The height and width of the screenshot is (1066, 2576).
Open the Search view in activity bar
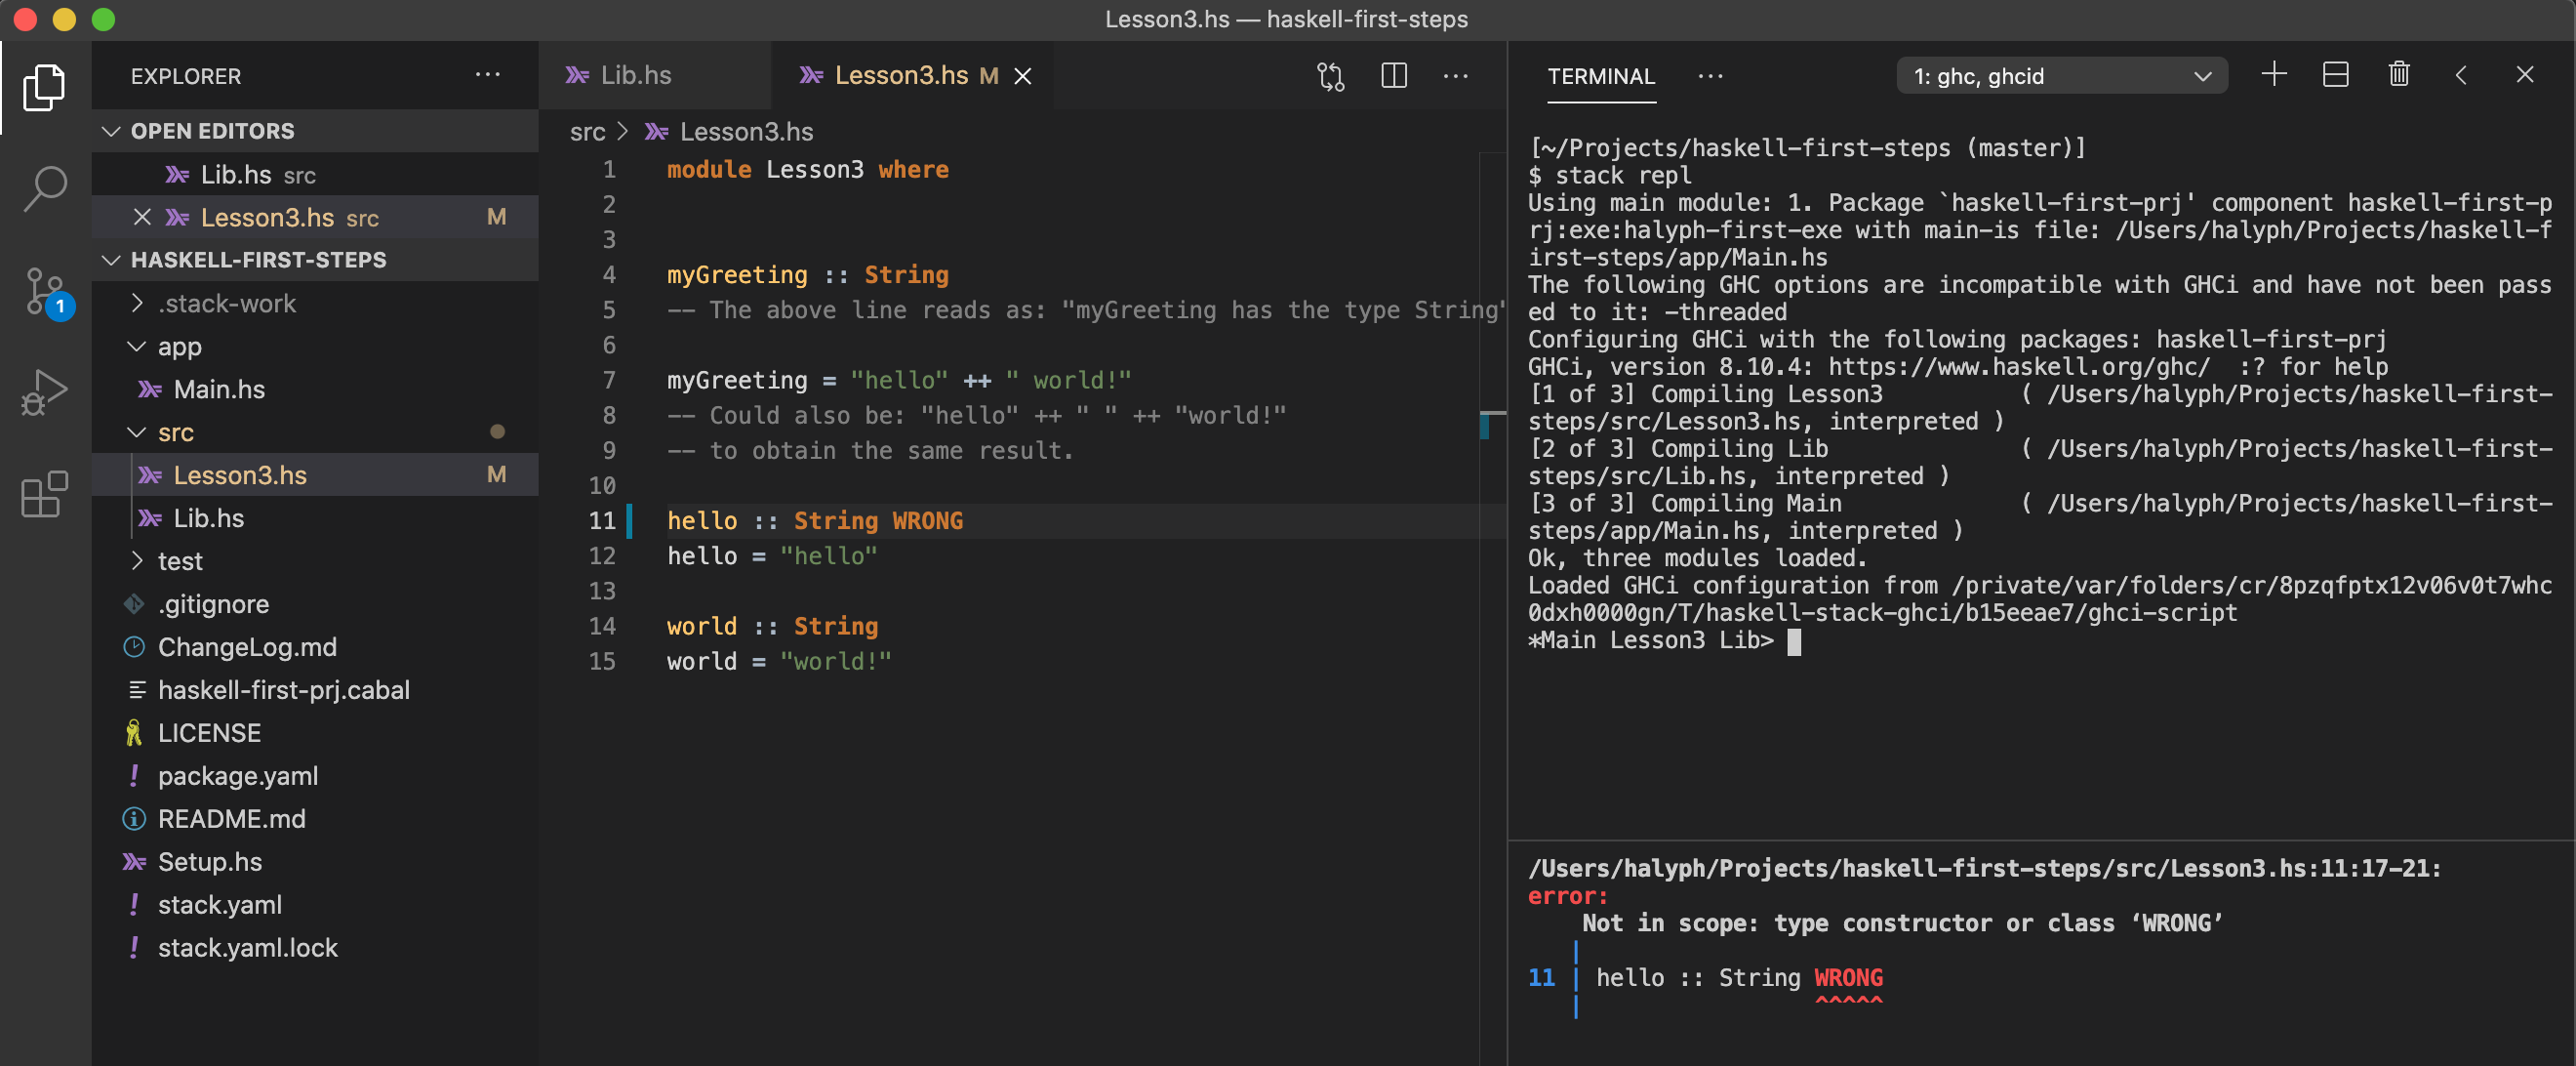(45, 188)
